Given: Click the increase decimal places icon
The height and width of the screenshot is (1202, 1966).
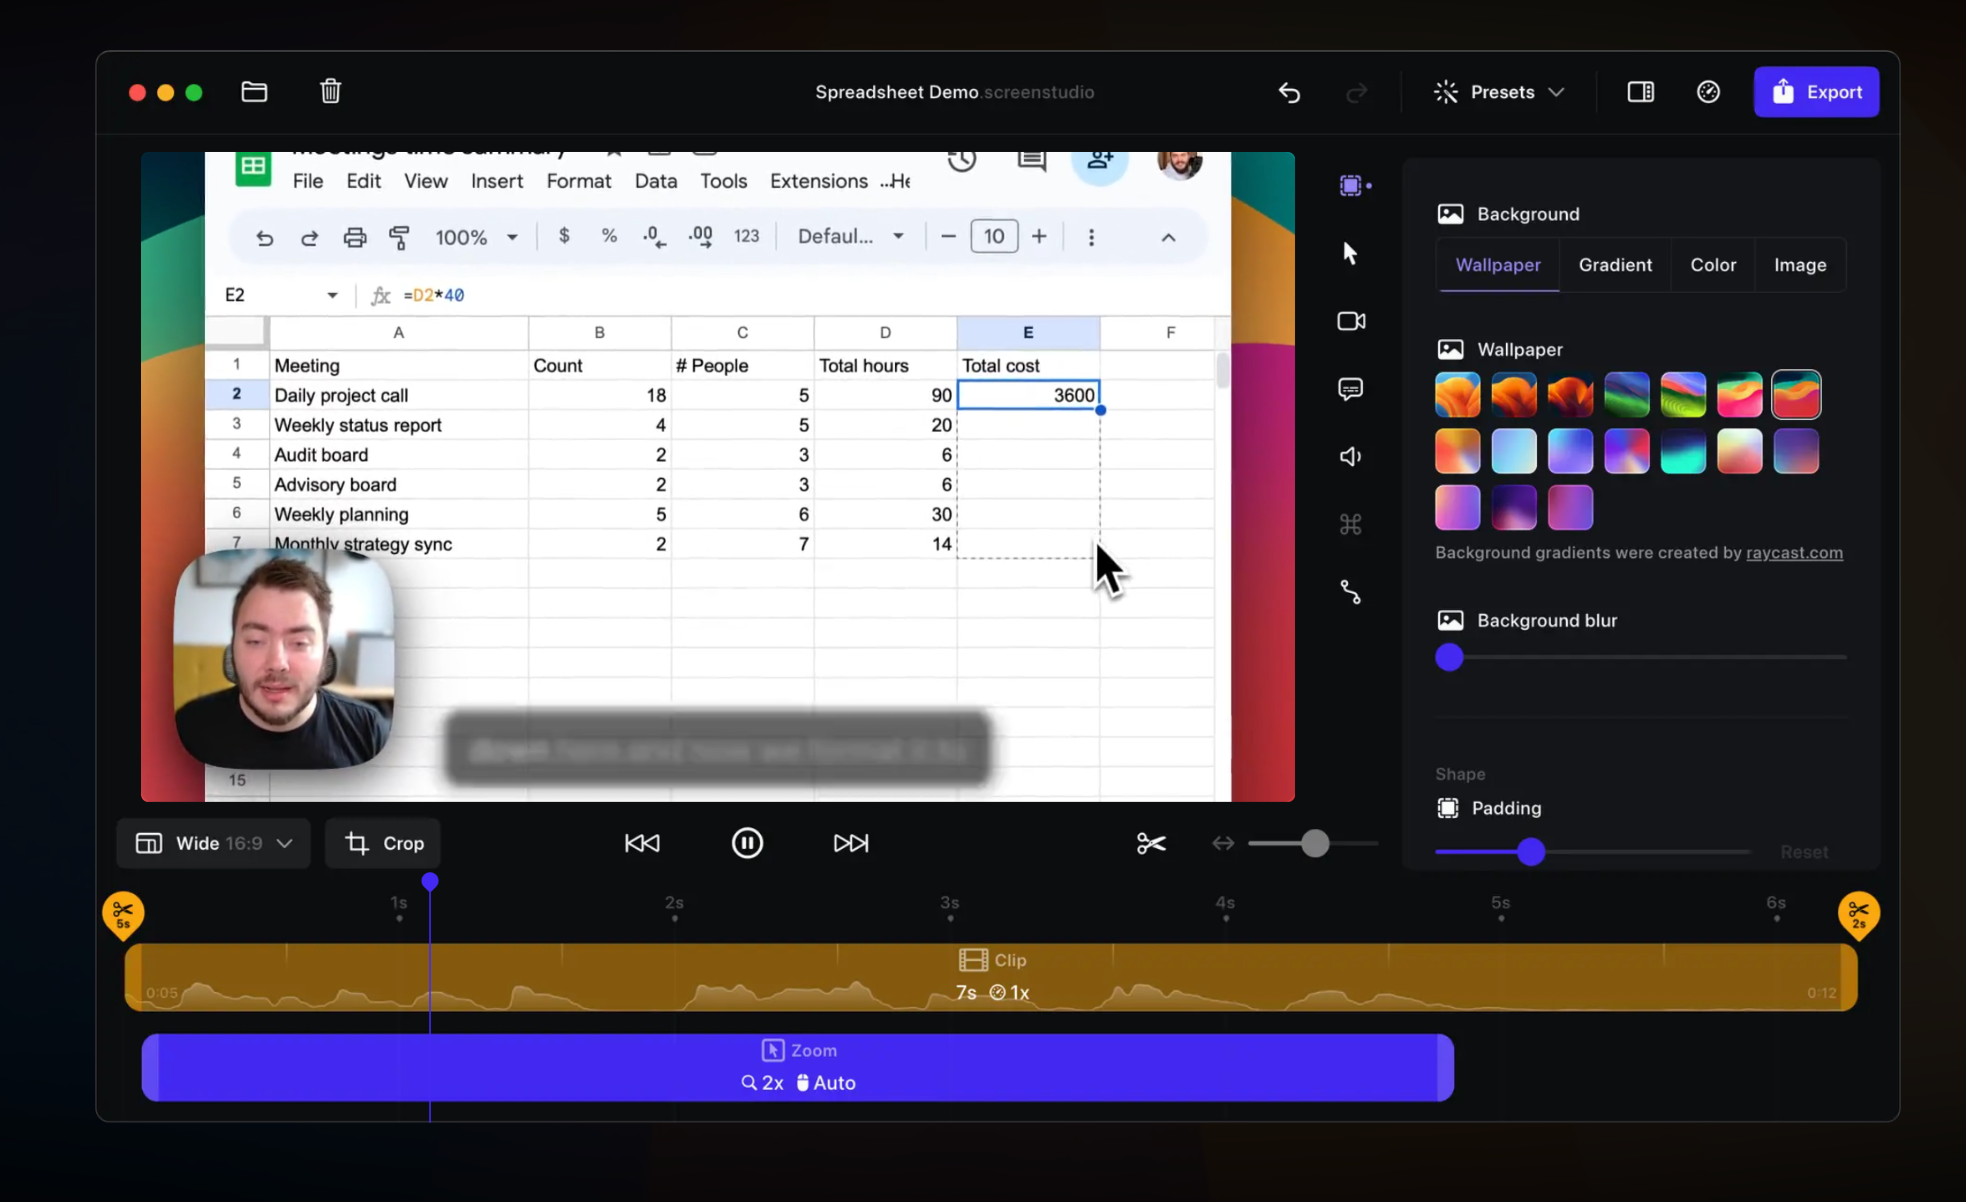Looking at the screenshot, I should 701,237.
